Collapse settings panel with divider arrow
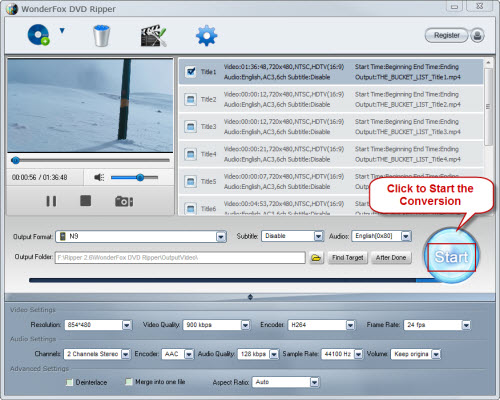500x400 pixels. tap(250, 297)
